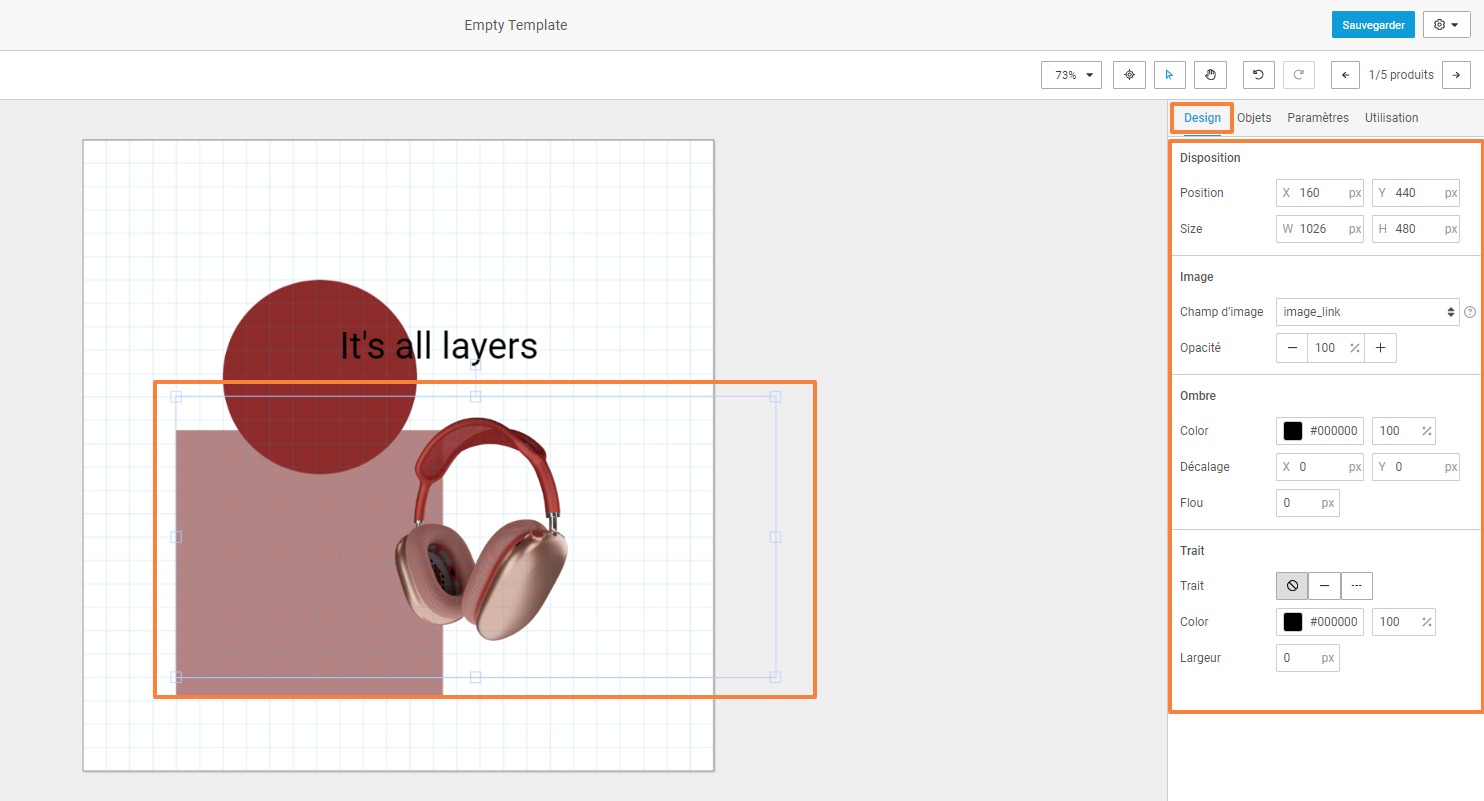Choose the dashed line Trait style
Viewport: 1484px width, 801px height.
tap(1357, 586)
